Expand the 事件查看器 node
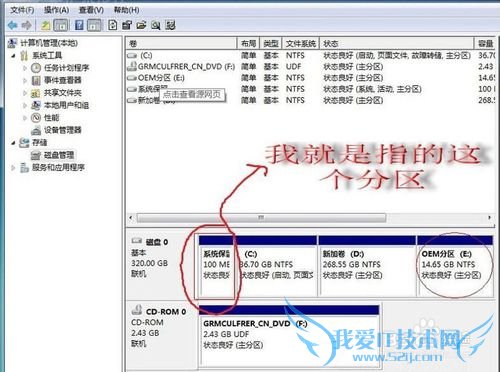This screenshot has width=500, height=372. click(x=25, y=80)
